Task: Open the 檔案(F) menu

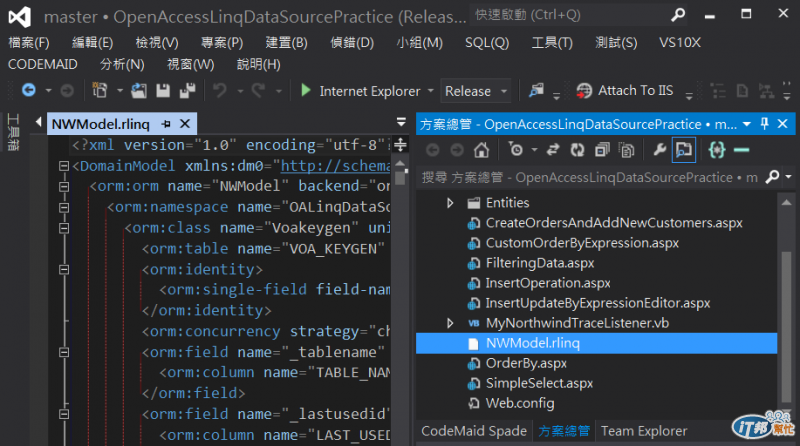Action: pos(29,42)
